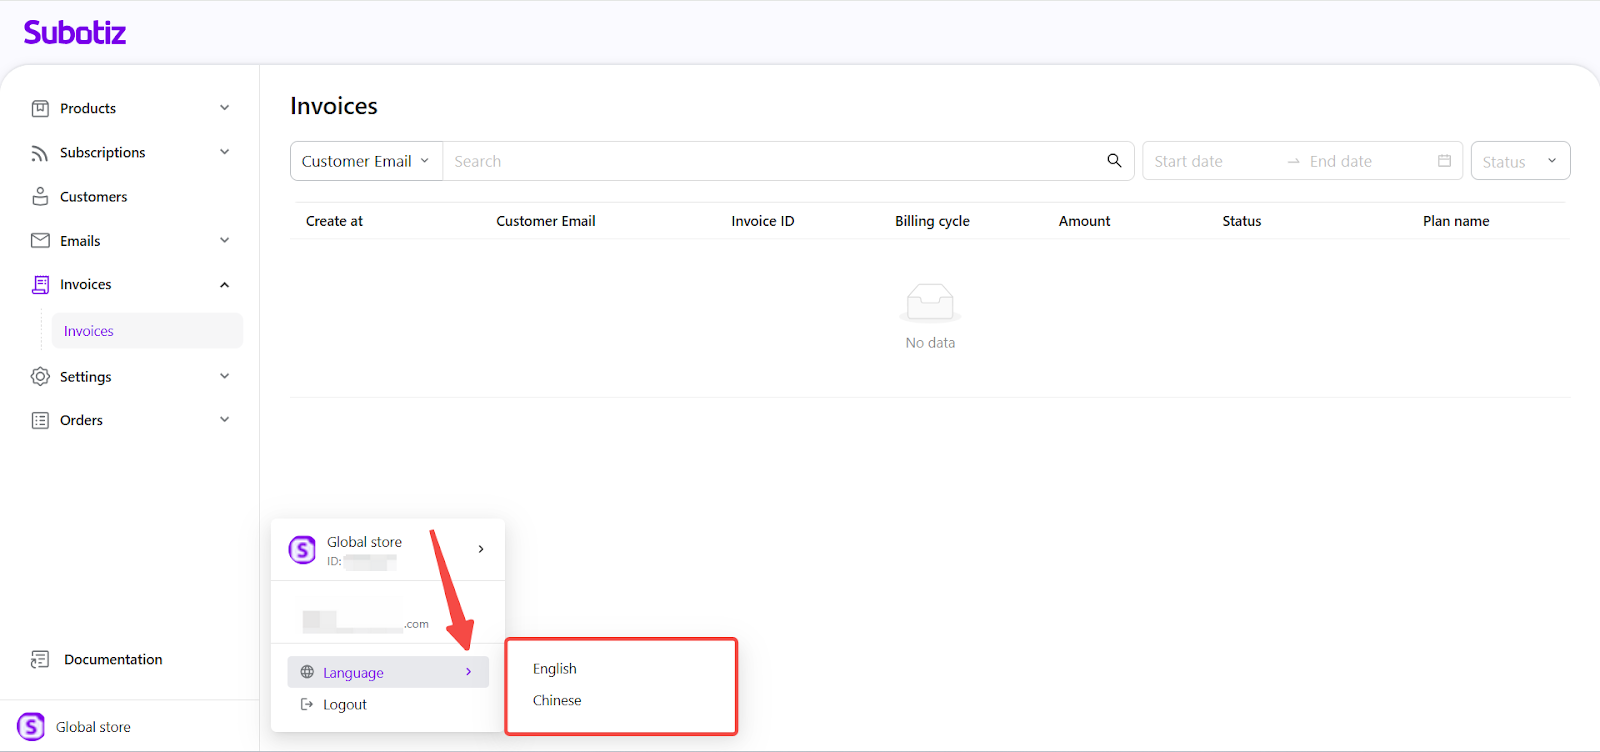Select Chinese from the language submenu

[557, 701]
